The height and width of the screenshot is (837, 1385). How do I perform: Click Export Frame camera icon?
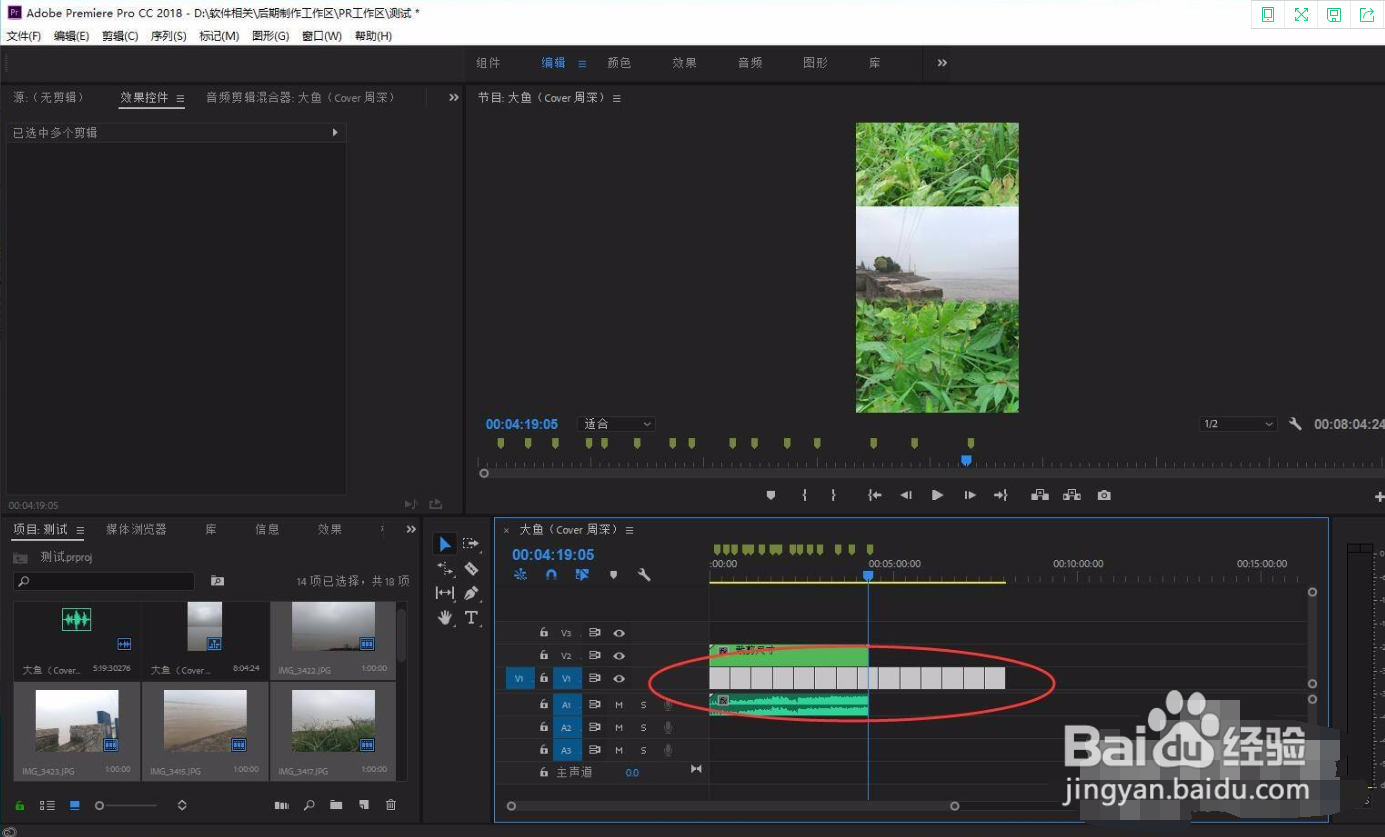pyautogui.click(x=1104, y=495)
